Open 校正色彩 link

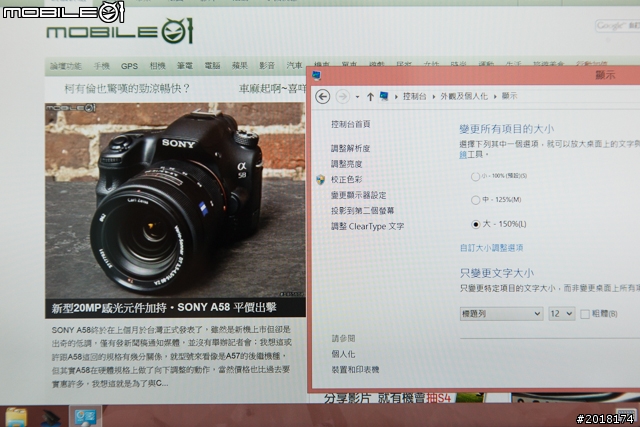point(346,180)
